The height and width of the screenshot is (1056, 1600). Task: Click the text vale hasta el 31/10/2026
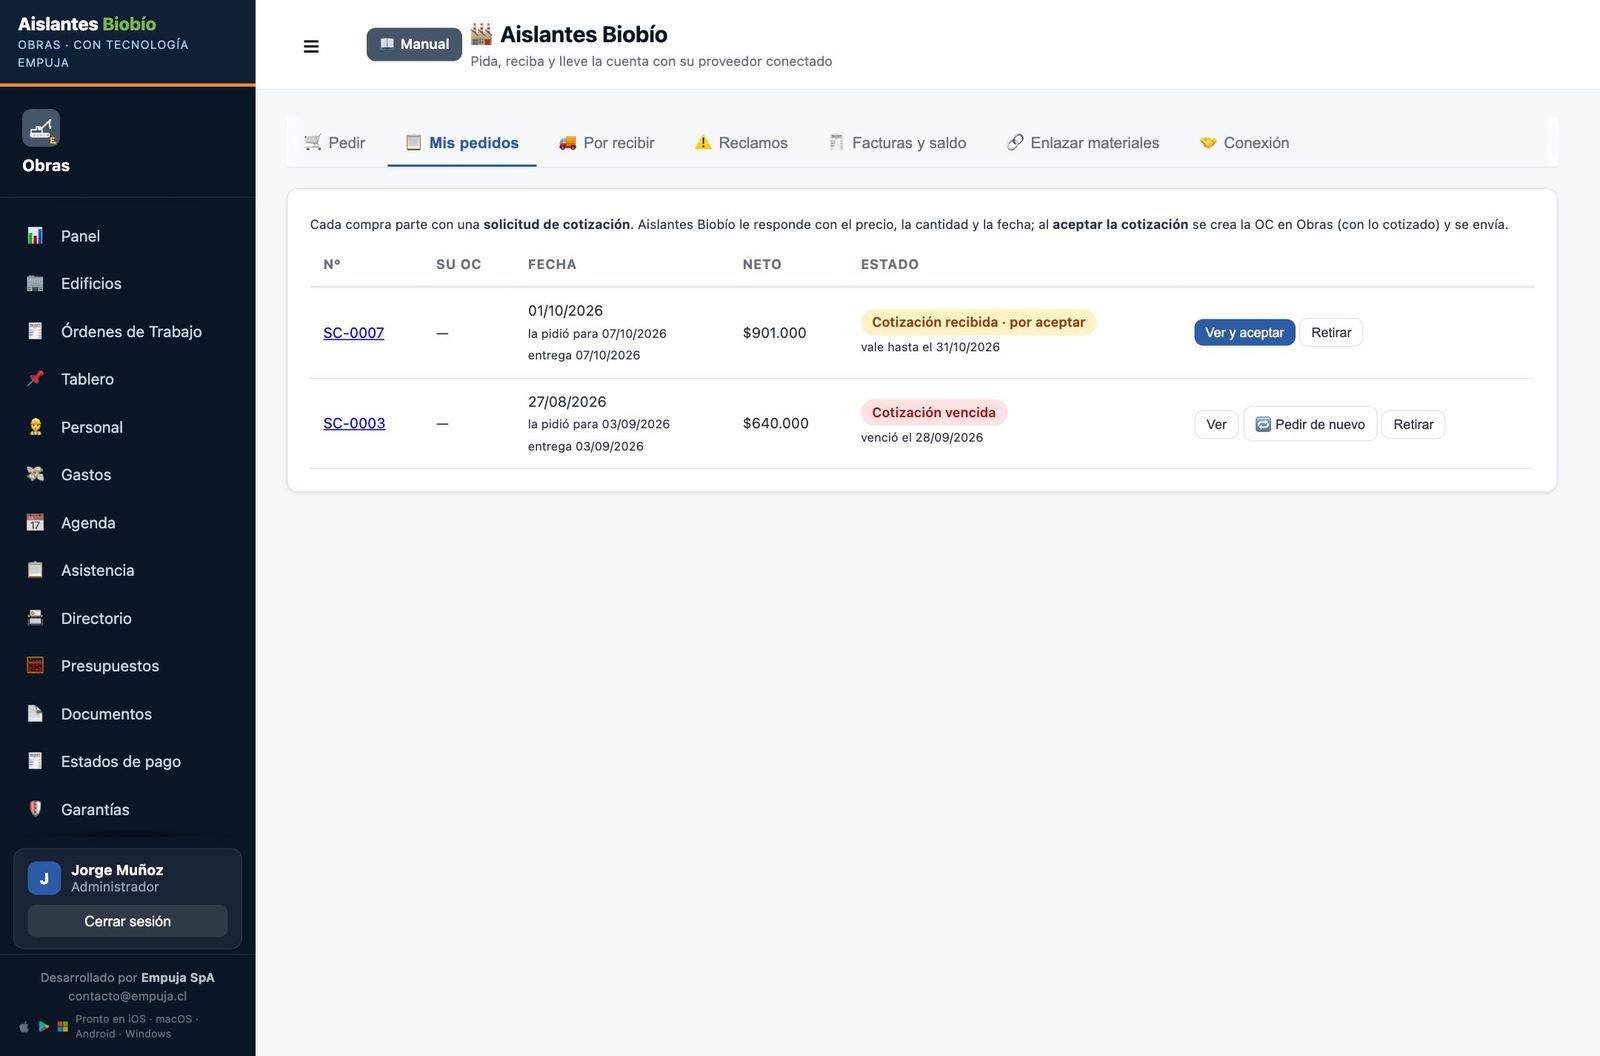[930, 347]
